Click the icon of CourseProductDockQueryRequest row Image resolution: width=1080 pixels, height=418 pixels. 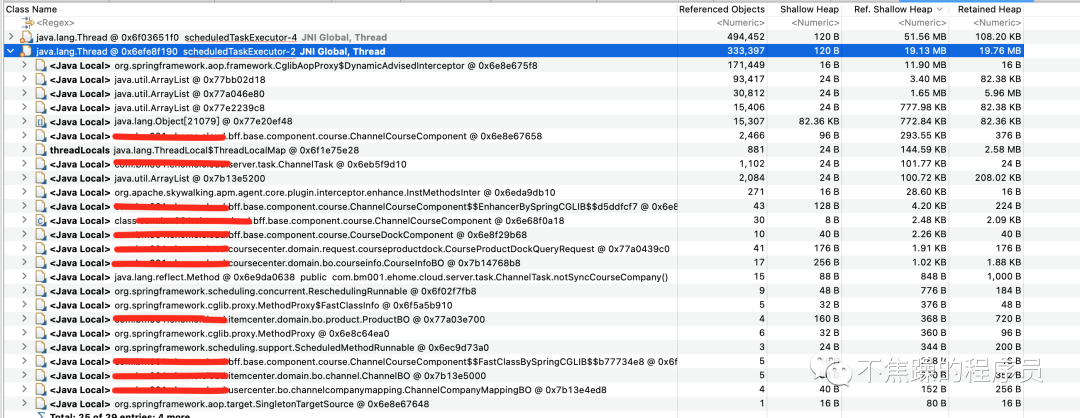point(41,248)
